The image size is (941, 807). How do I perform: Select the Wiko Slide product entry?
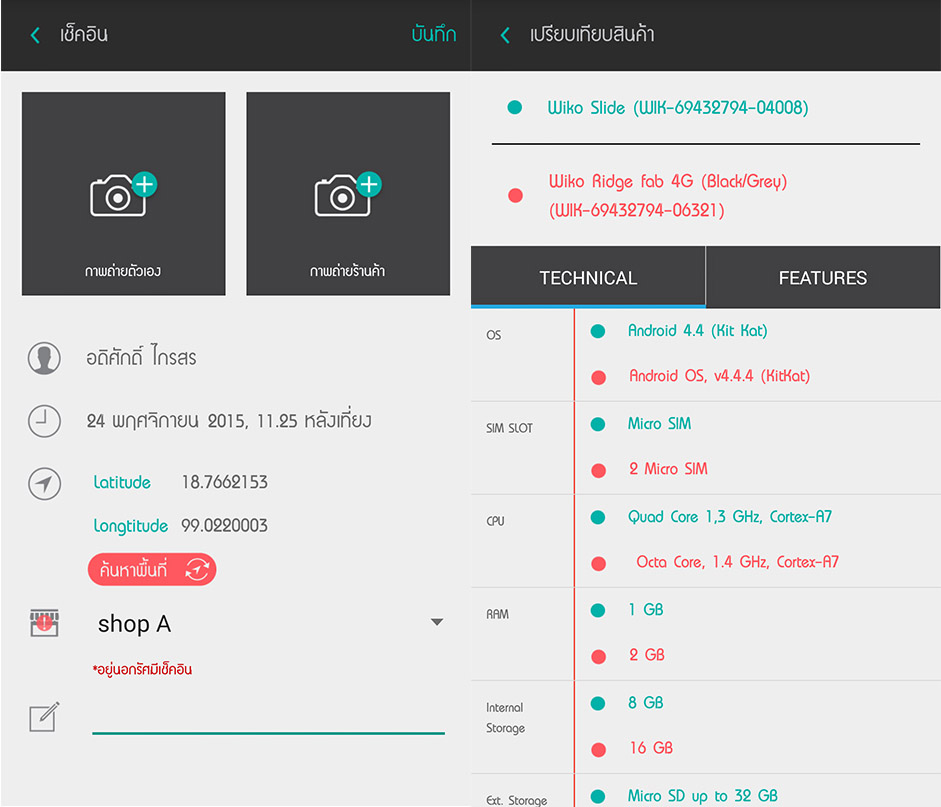[677, 107]
